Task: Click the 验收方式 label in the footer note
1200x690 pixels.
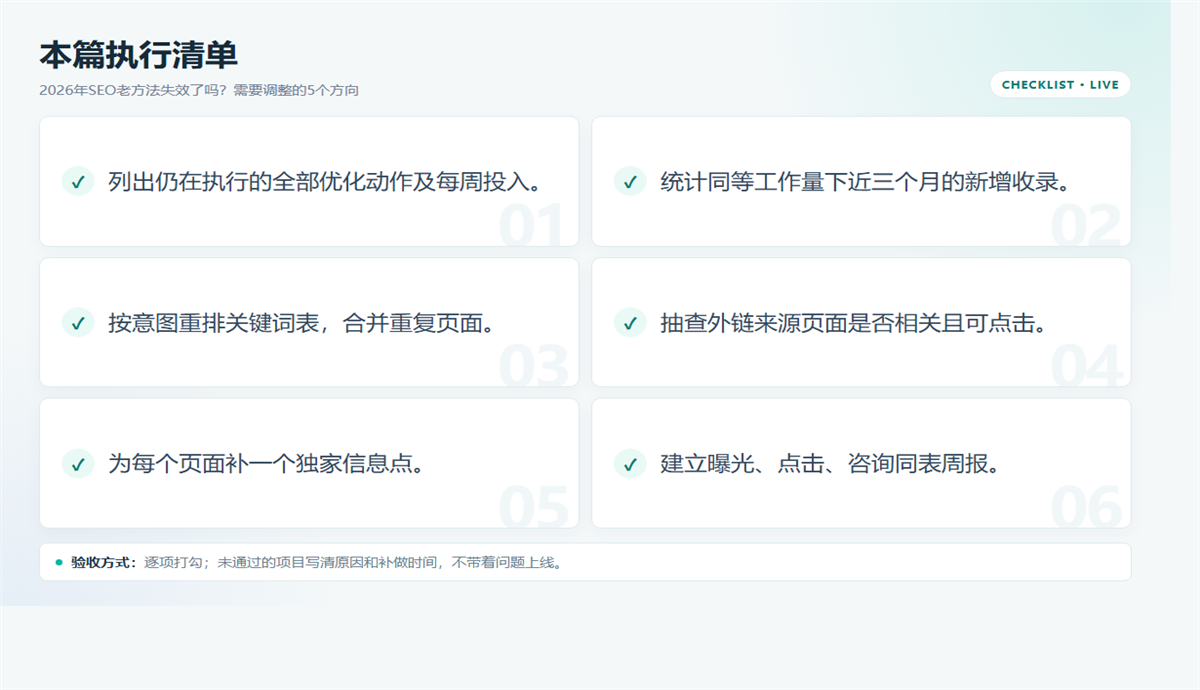Action: click(104, 562)
